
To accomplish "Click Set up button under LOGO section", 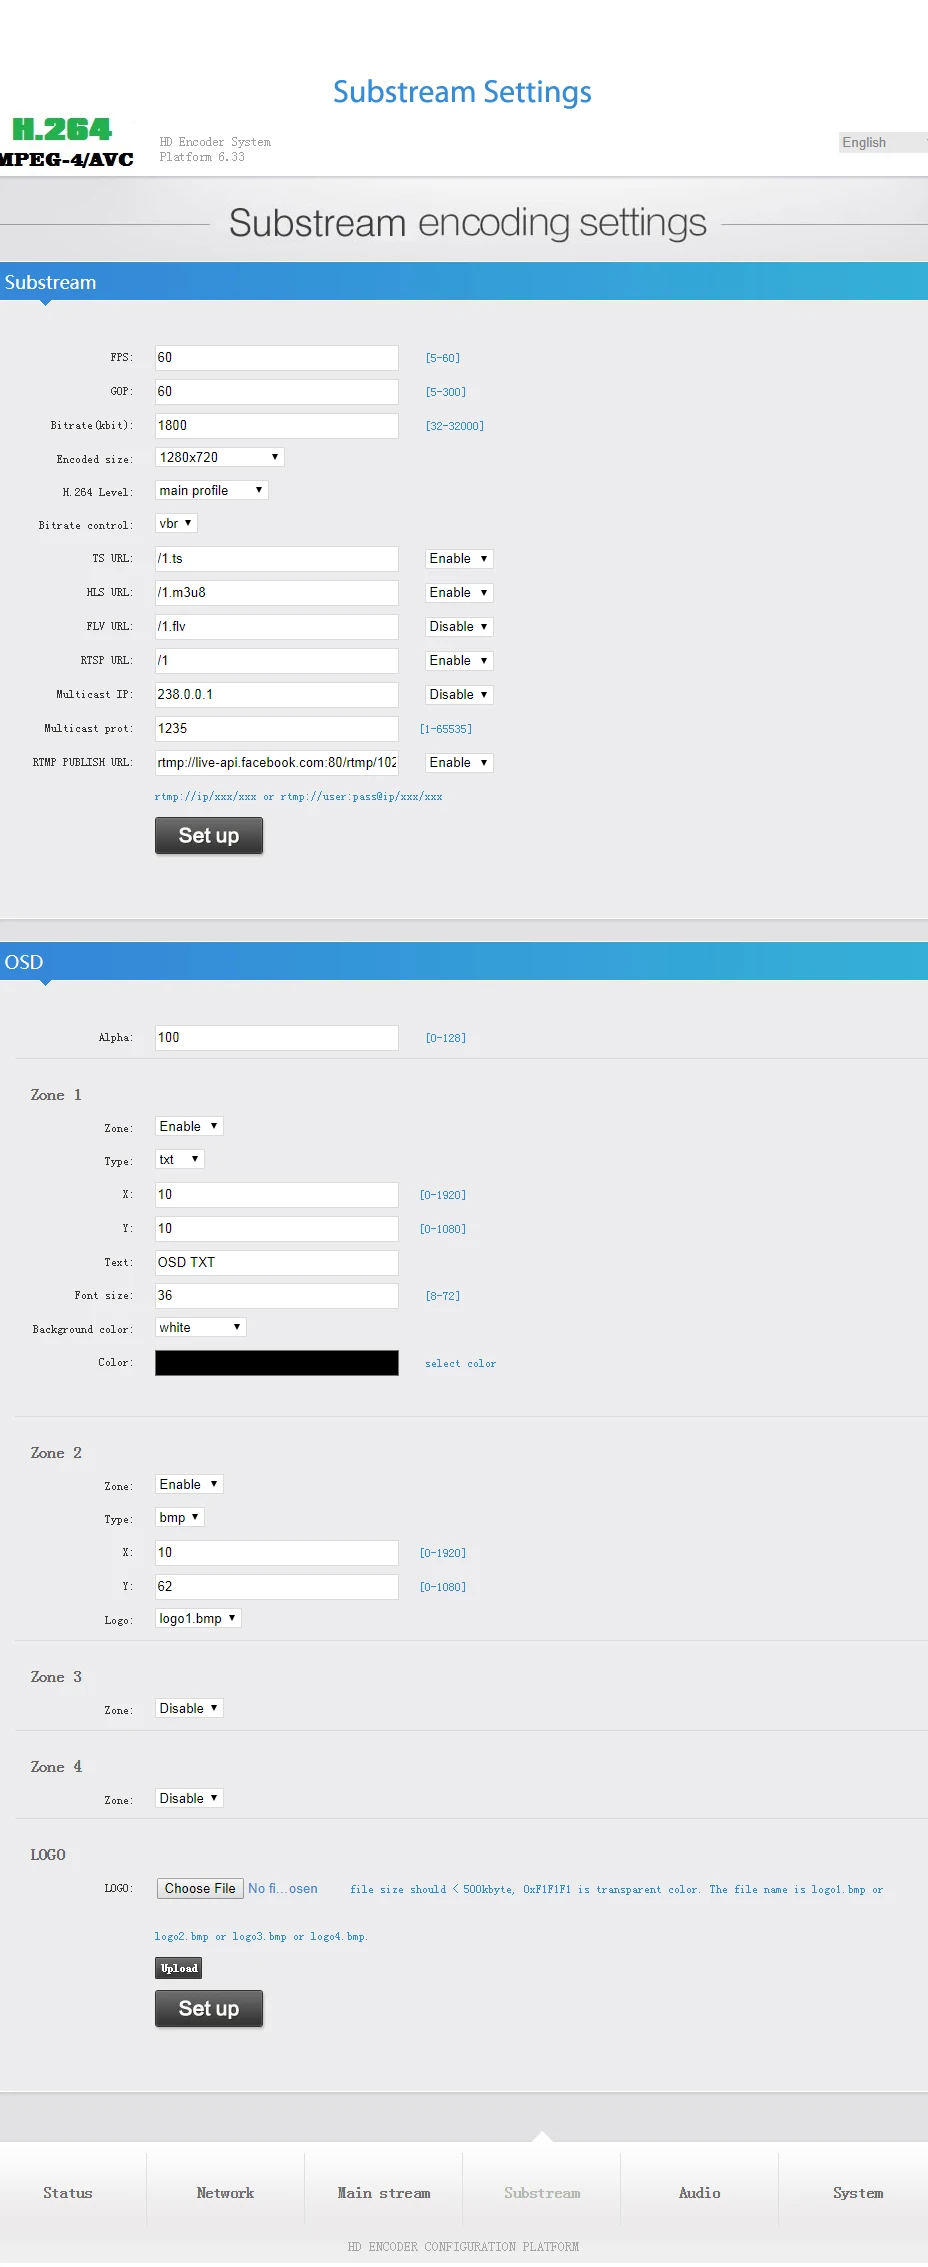I will pos(209,2009).
